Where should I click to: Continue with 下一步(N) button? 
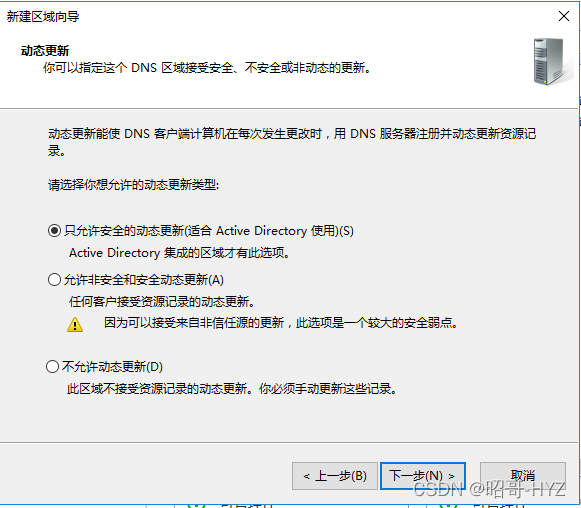click(x=422, y=476)
